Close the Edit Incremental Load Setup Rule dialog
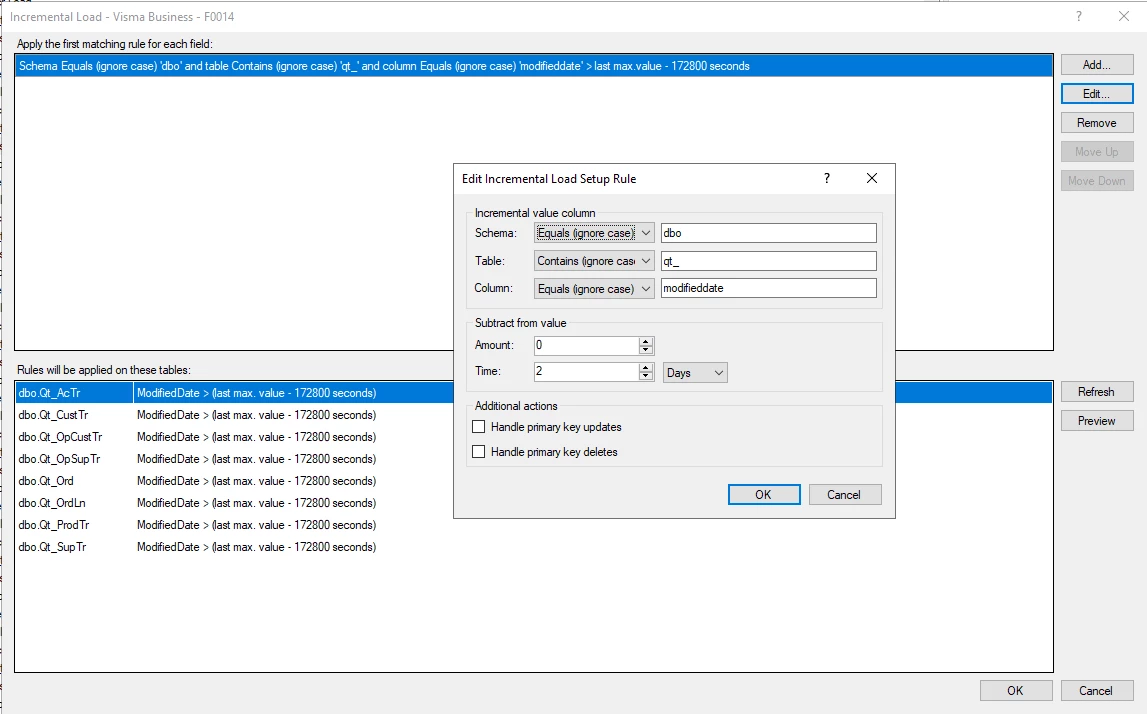 pos(871,179)
